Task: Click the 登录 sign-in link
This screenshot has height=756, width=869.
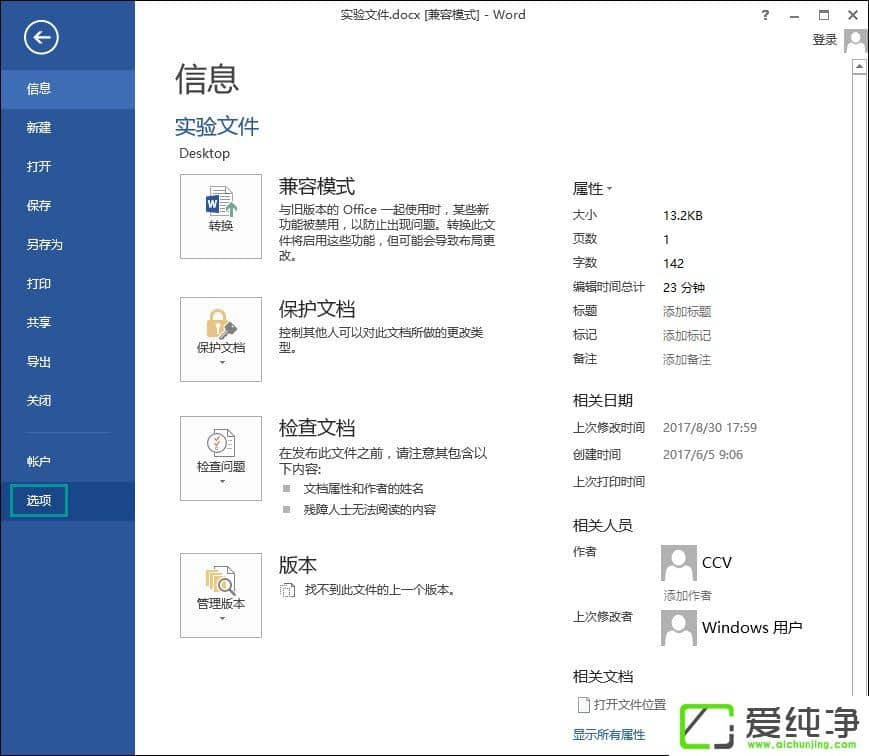Action: (825, 40)
